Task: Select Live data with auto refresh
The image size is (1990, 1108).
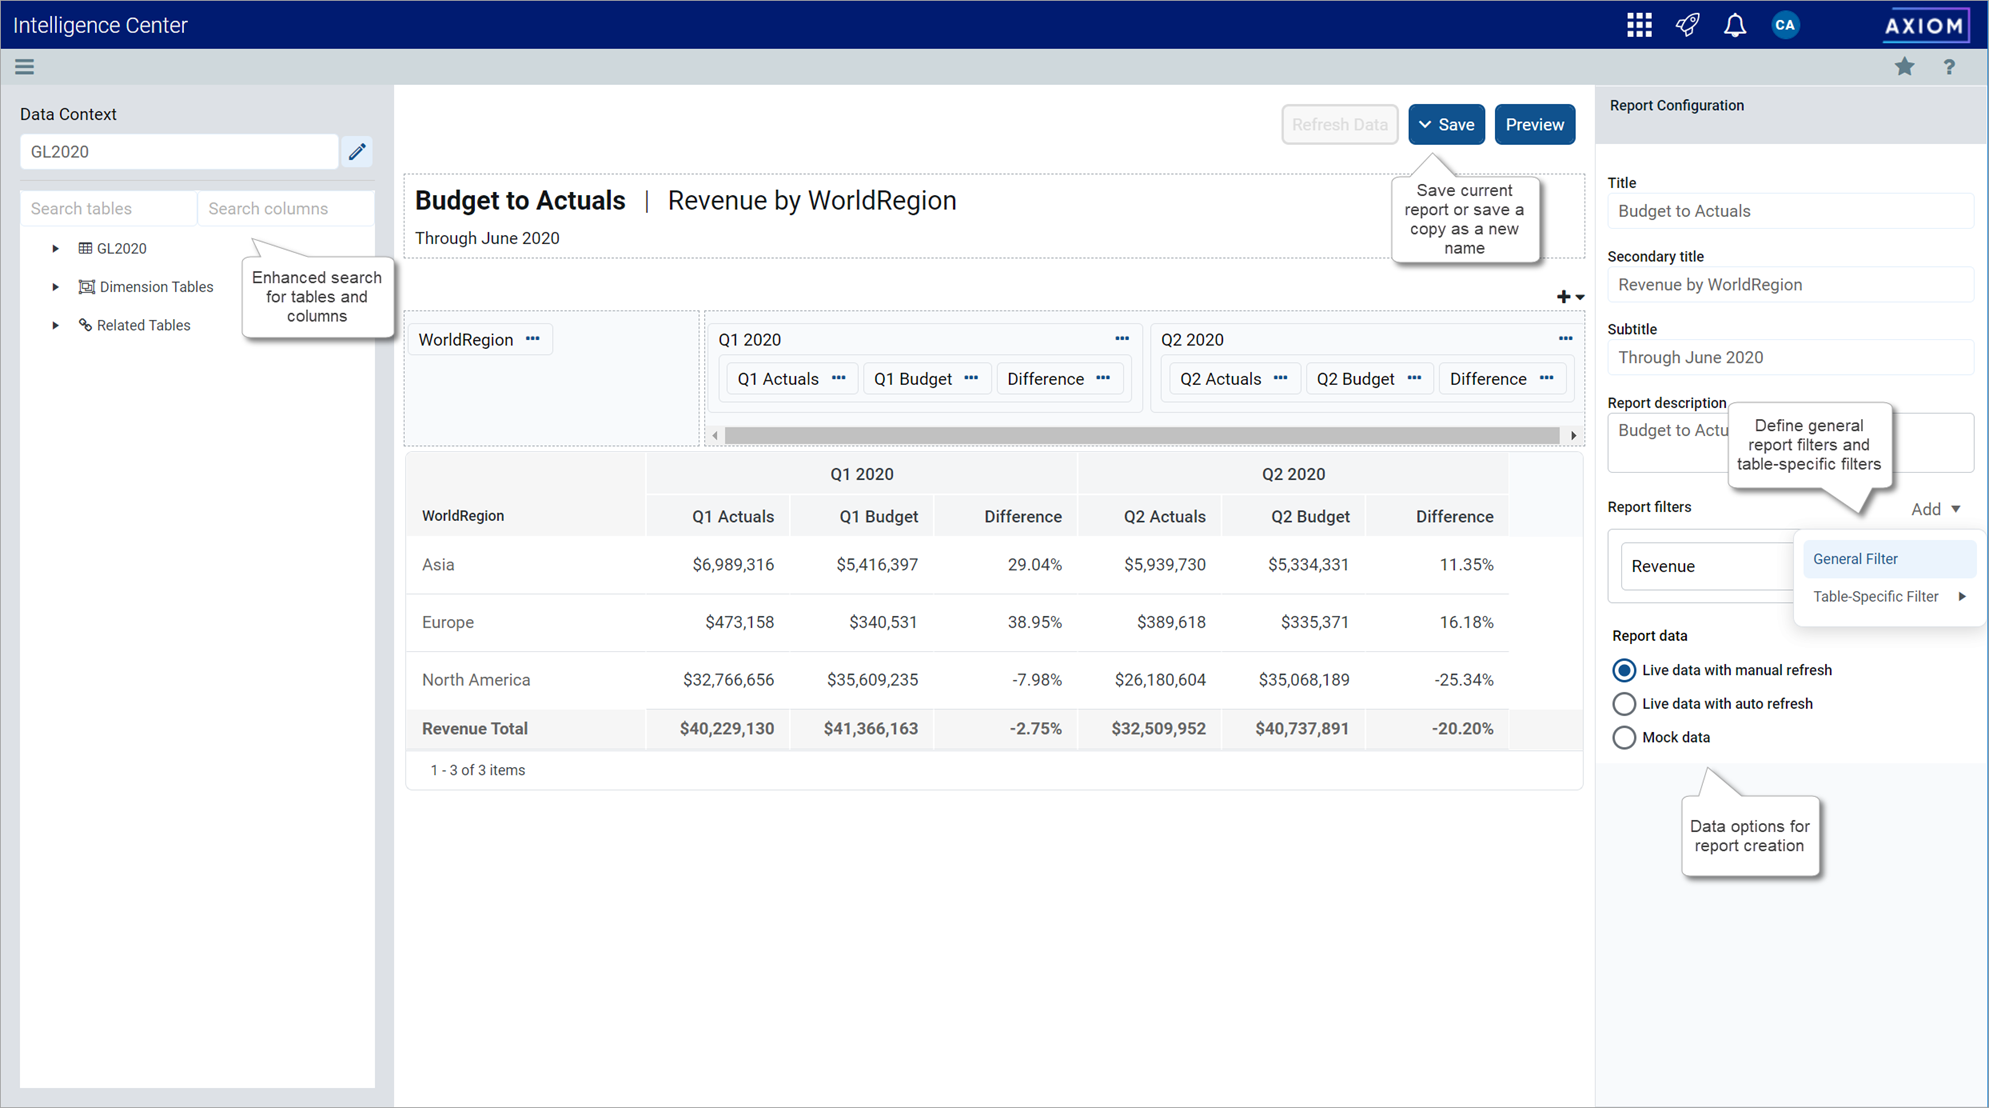Action: click(x=1624, y=704)
